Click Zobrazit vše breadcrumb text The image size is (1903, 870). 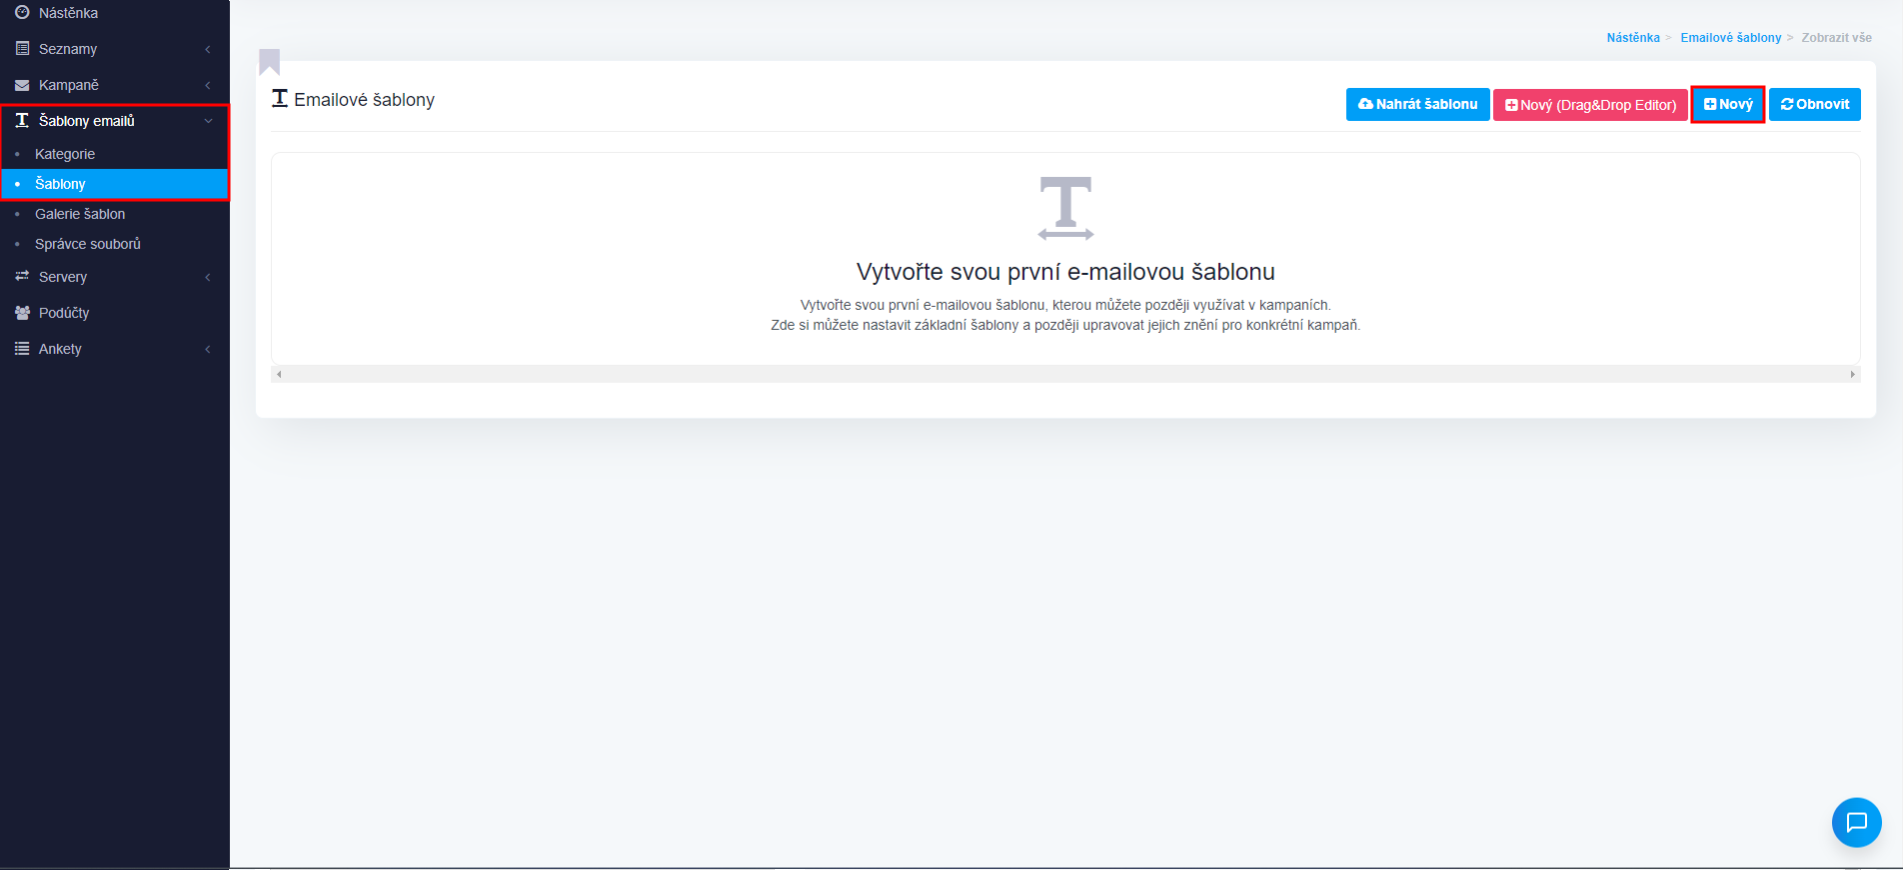click(x=1836, y=38)
